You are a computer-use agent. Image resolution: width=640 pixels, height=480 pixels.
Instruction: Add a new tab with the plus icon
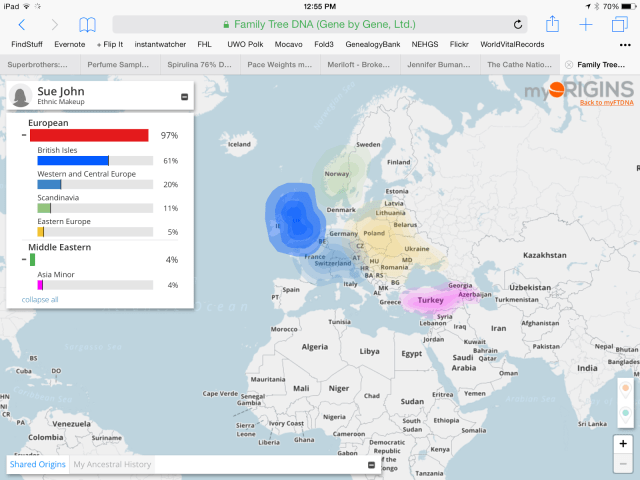tap(586, 24)
